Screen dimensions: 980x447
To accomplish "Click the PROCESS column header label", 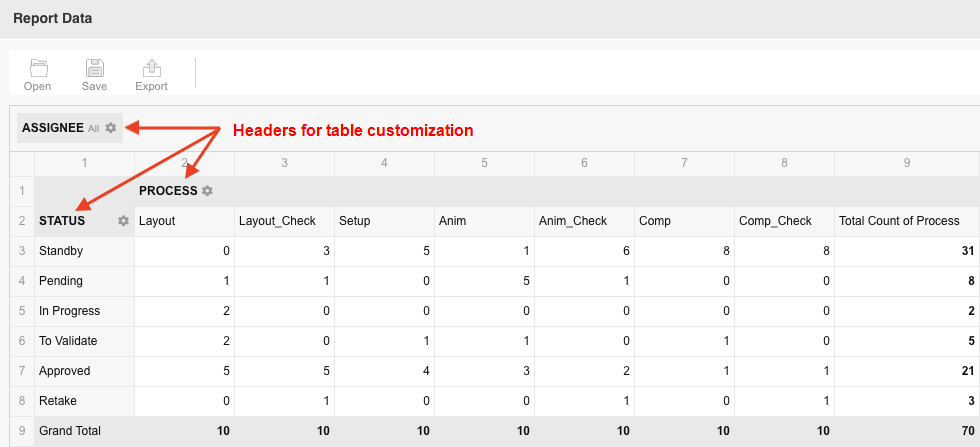I will (168, 191).
